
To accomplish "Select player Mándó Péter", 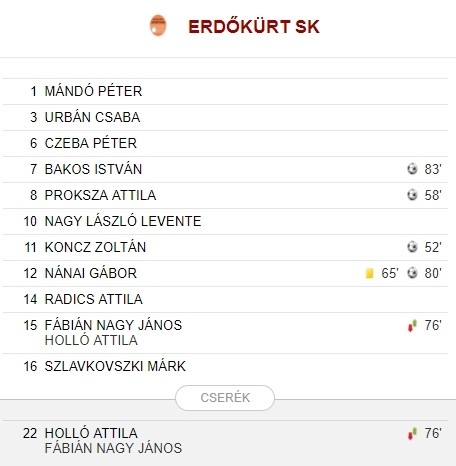I will 93,91.
